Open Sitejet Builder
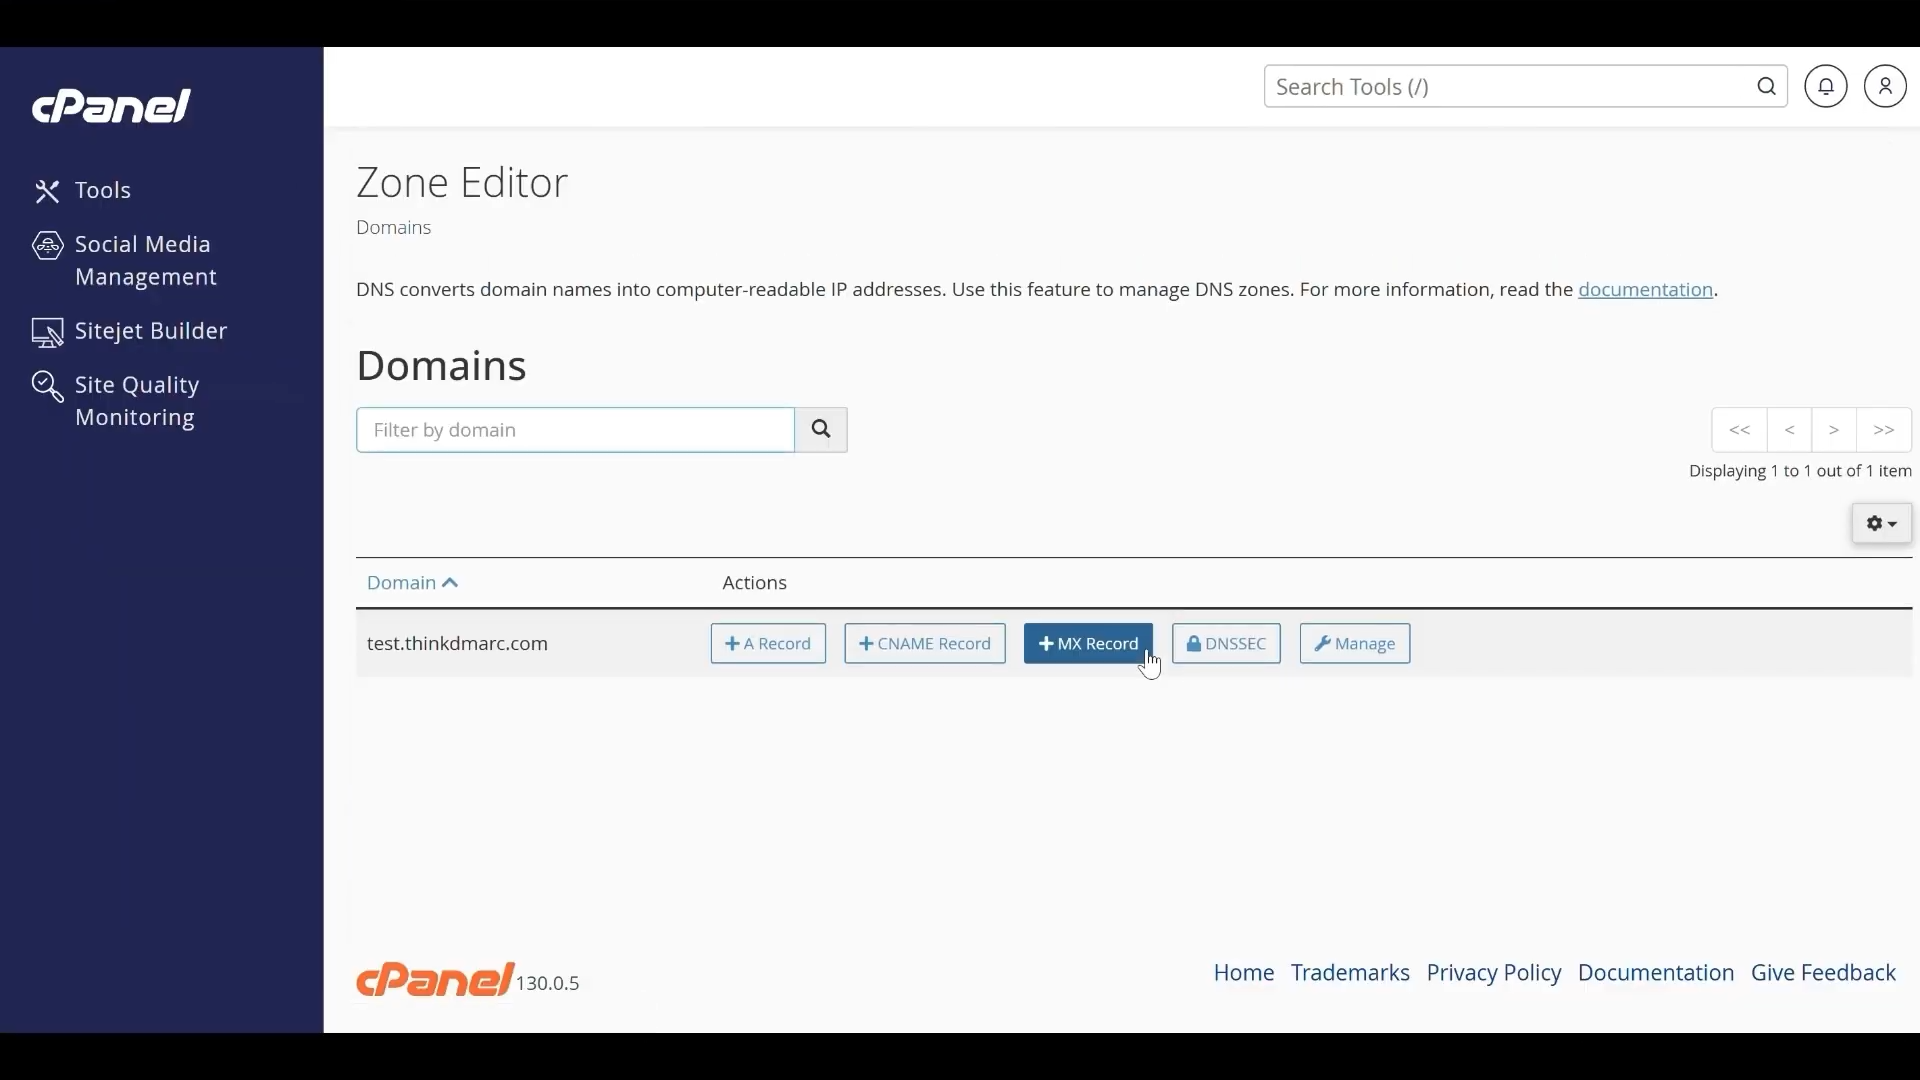This screenshot has width=1920, height=1080. coord(151,331)
